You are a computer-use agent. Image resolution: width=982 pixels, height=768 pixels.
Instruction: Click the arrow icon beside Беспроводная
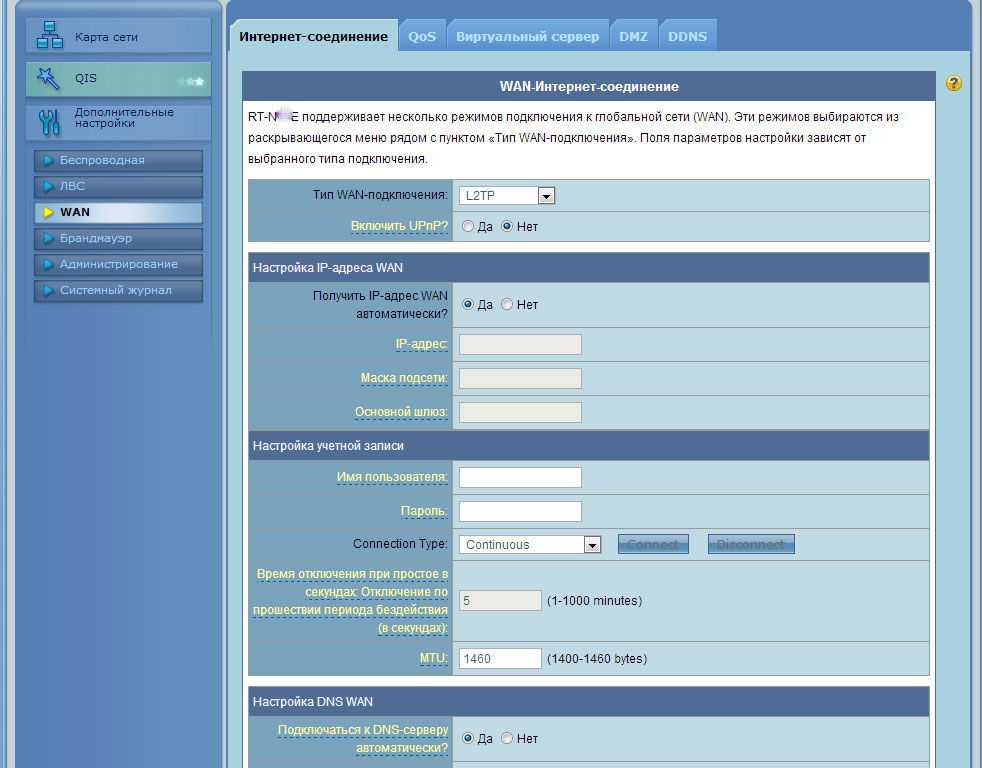click(x=48, y=160)
